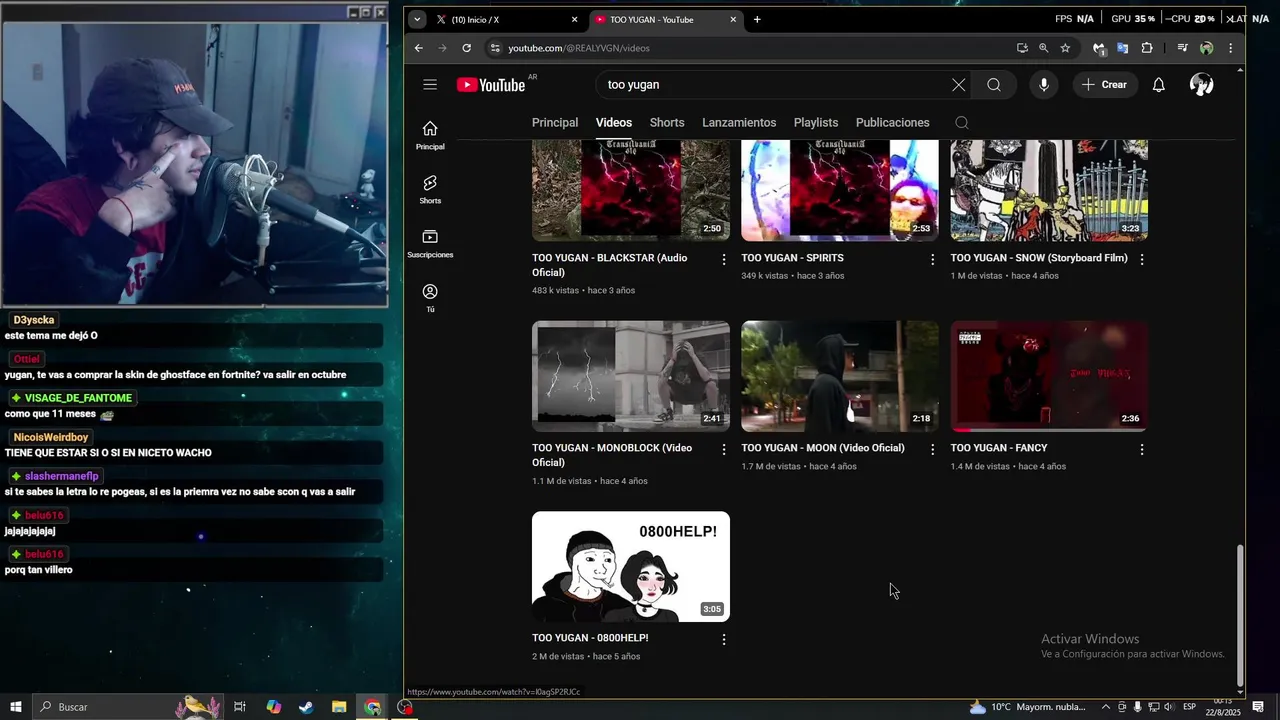Open options menu for MONOBLOCK video

tap(724, 450)
